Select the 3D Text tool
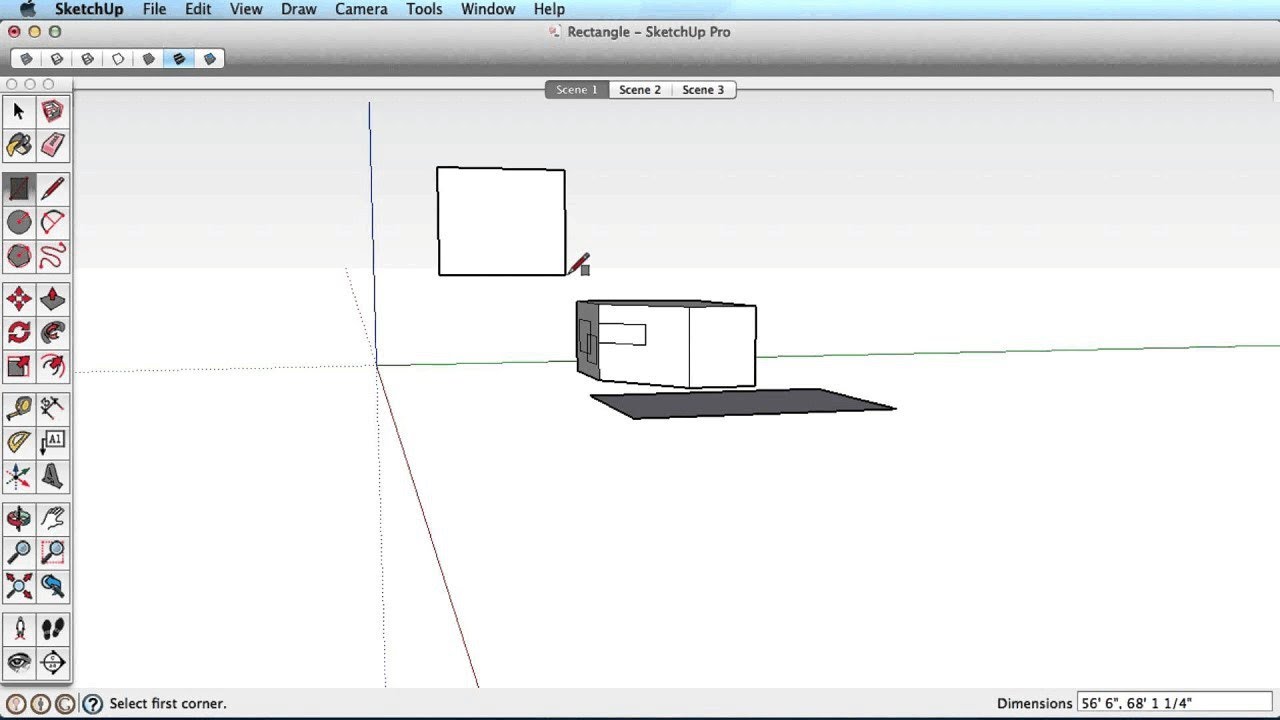The width and height of the screenshot is (1280, 720). [53, 476]
